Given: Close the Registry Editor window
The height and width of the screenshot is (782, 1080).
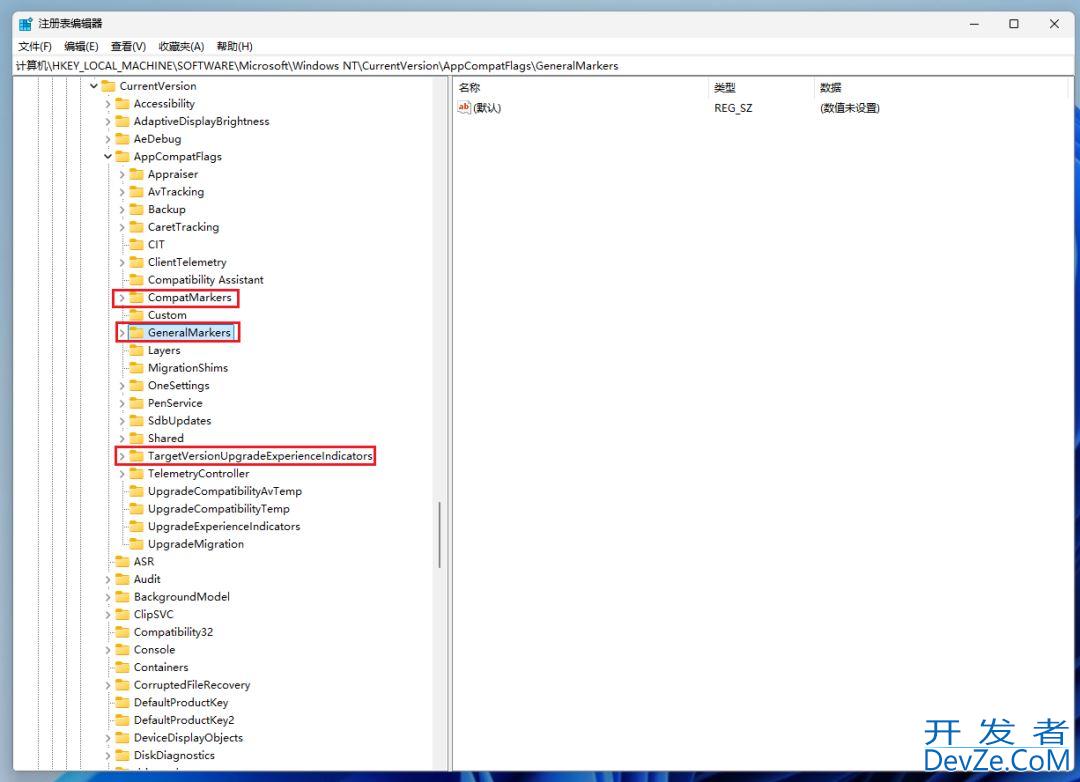Looking at the screenshot, I should [x=1054, y=24].
